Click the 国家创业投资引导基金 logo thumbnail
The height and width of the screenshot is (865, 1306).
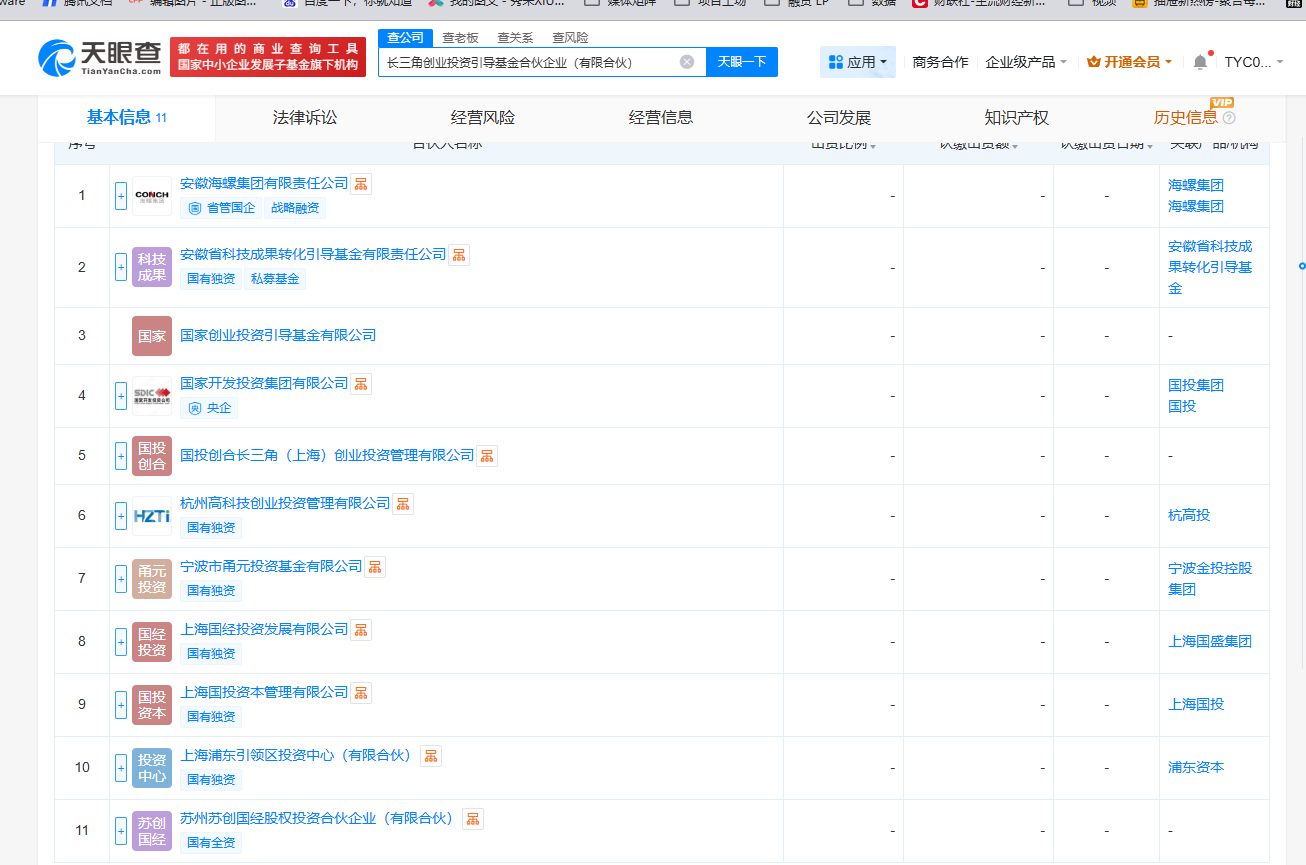(152, 336)
